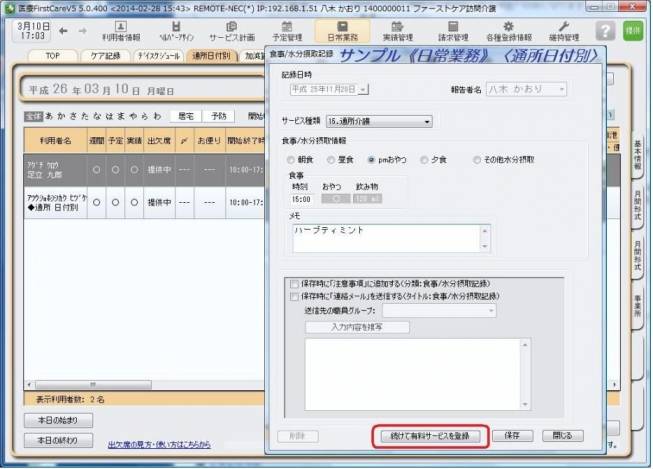
Task: Open サービス計画 toolbar icon
Action: (232, 31)
